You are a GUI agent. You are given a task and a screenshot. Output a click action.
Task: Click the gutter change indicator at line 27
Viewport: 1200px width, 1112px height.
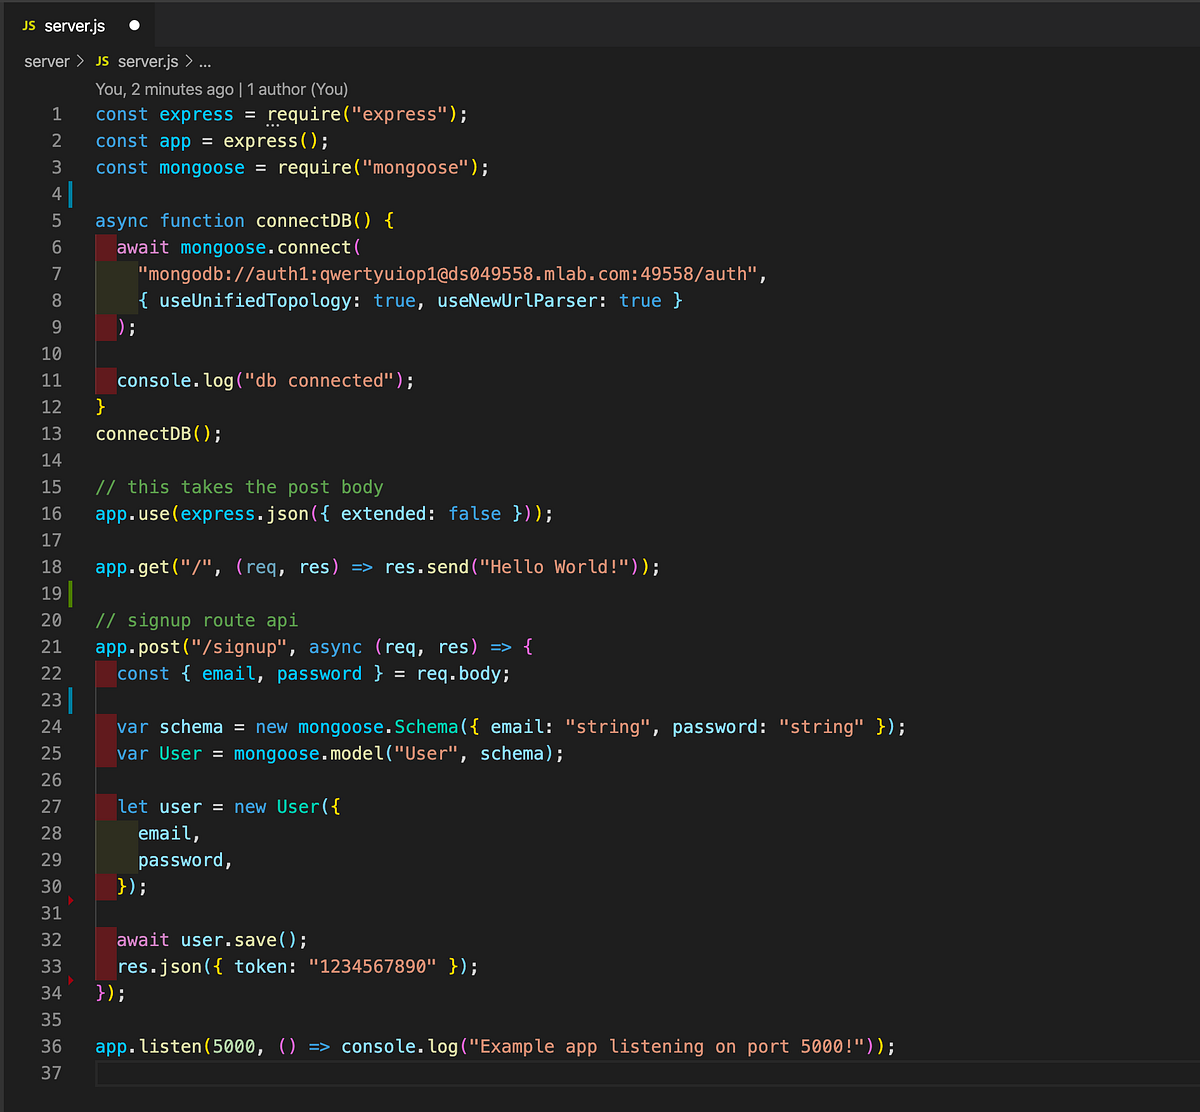106,806
